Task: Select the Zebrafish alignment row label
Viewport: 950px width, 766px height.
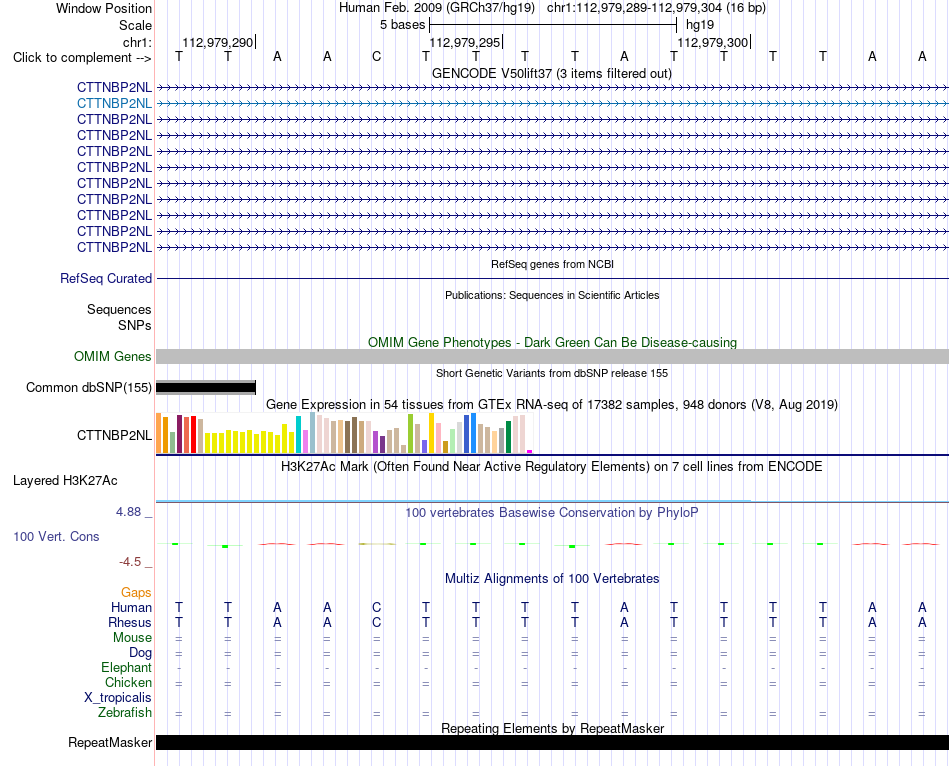Action: (x=125, y=713)
